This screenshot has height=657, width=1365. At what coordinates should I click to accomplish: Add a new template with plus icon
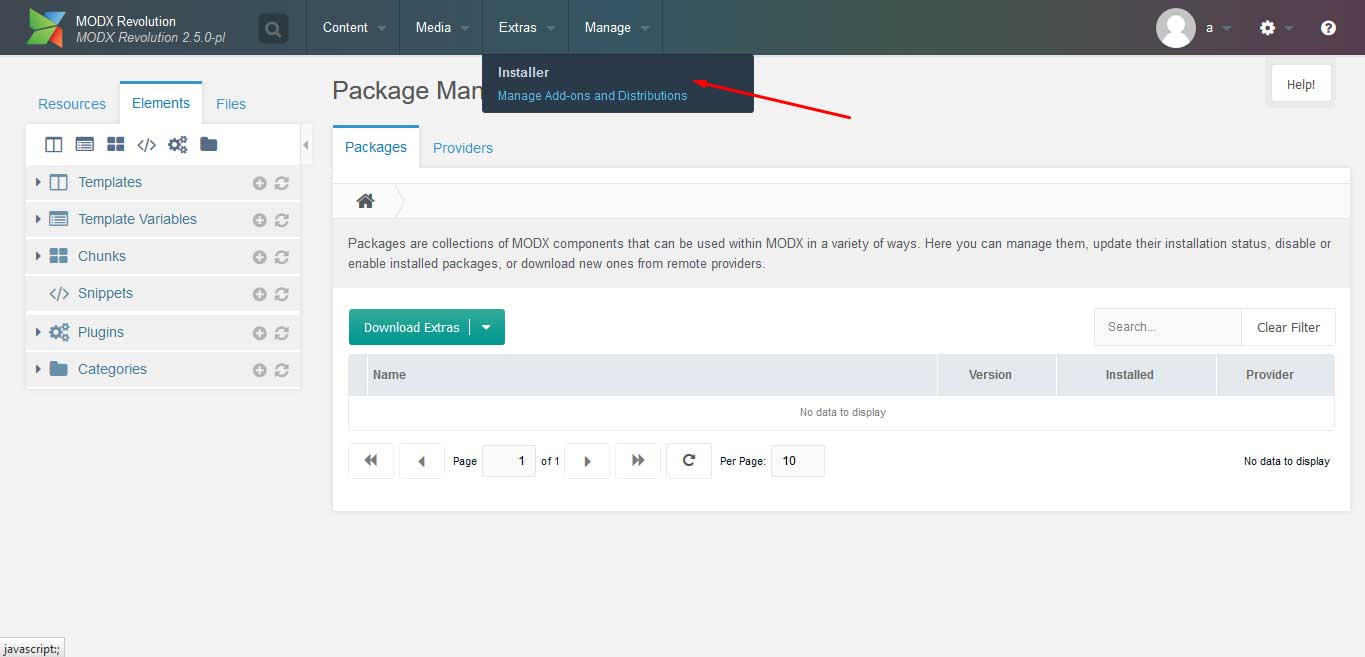click(259, 183)
